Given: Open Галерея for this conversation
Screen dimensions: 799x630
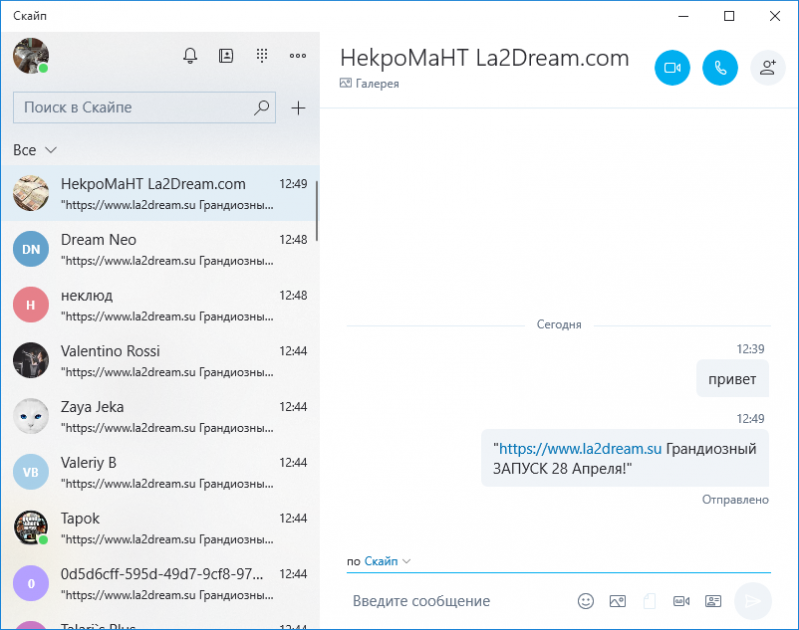Looking at the screenshot, I should coord(370,84).
